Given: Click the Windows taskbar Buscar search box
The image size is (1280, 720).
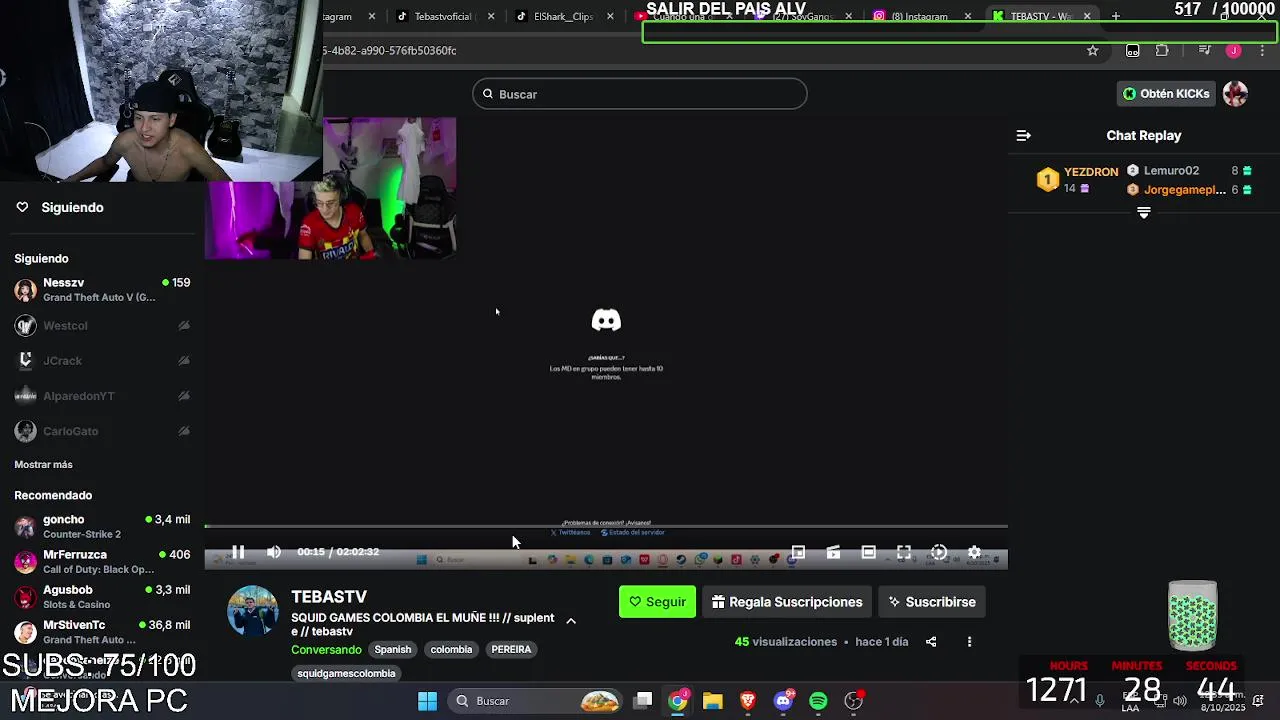Looking at the screenshot, I should (537, 701).
